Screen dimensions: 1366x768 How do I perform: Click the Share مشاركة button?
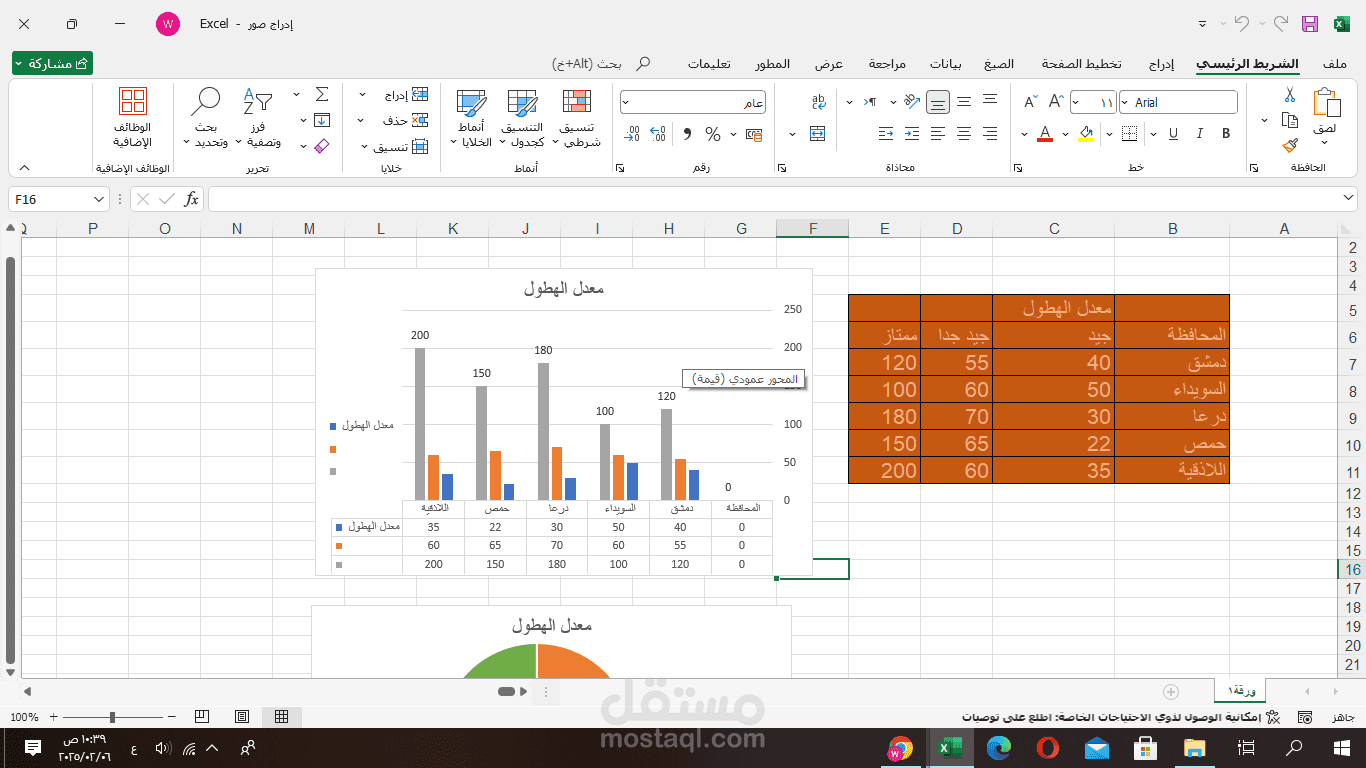pos(53,64)
